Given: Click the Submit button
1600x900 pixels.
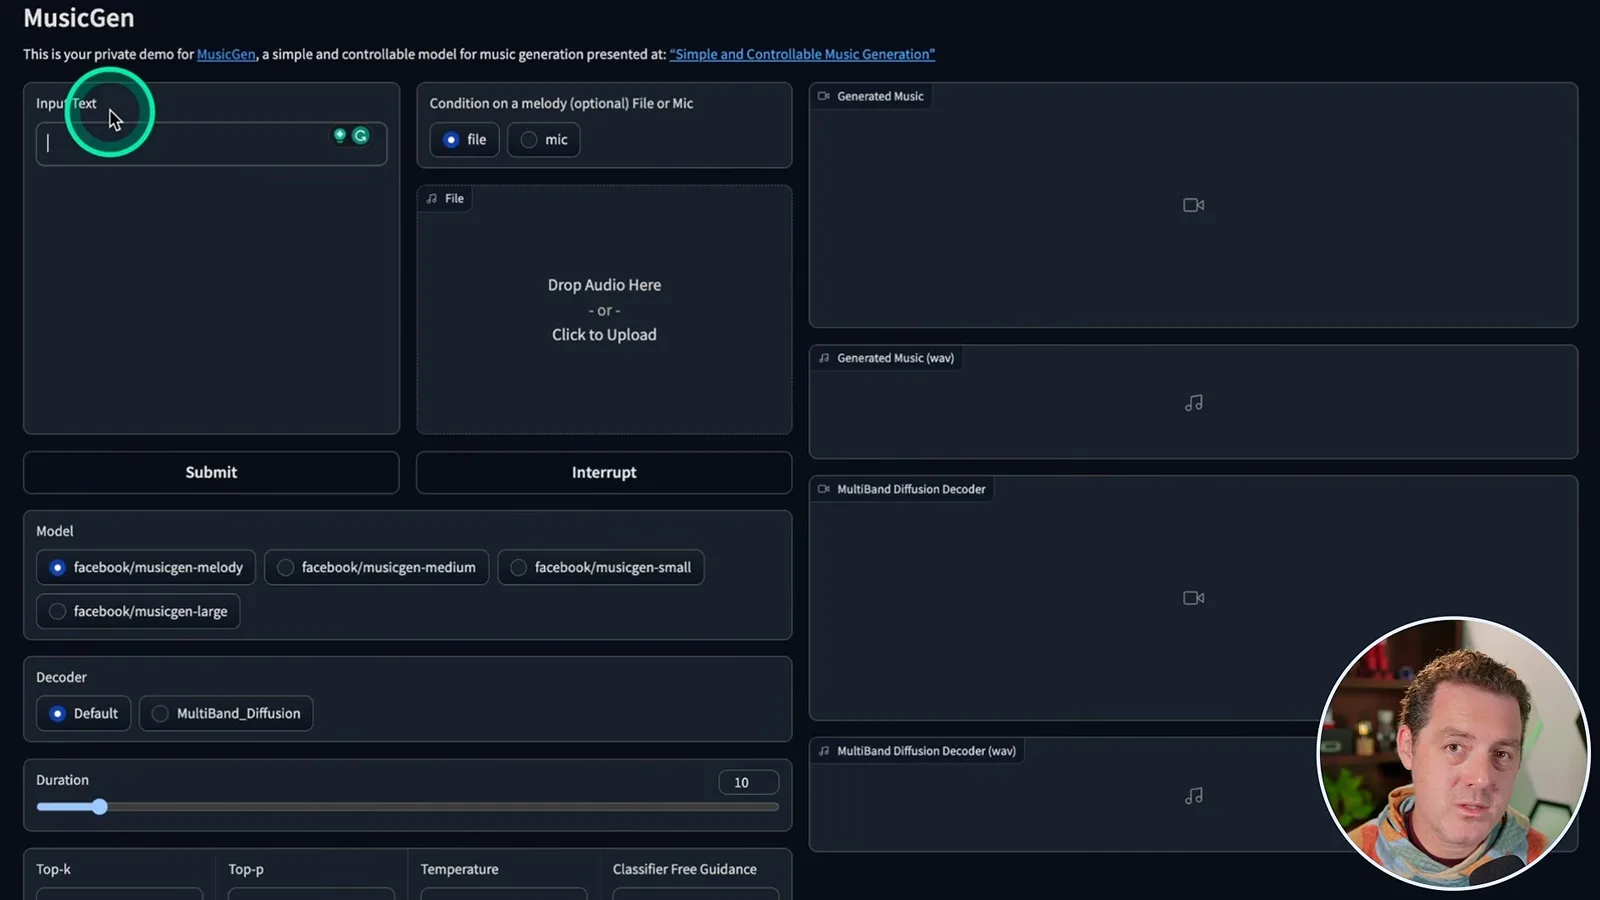Looking at the screenshot, I should [x=211, y=472].
